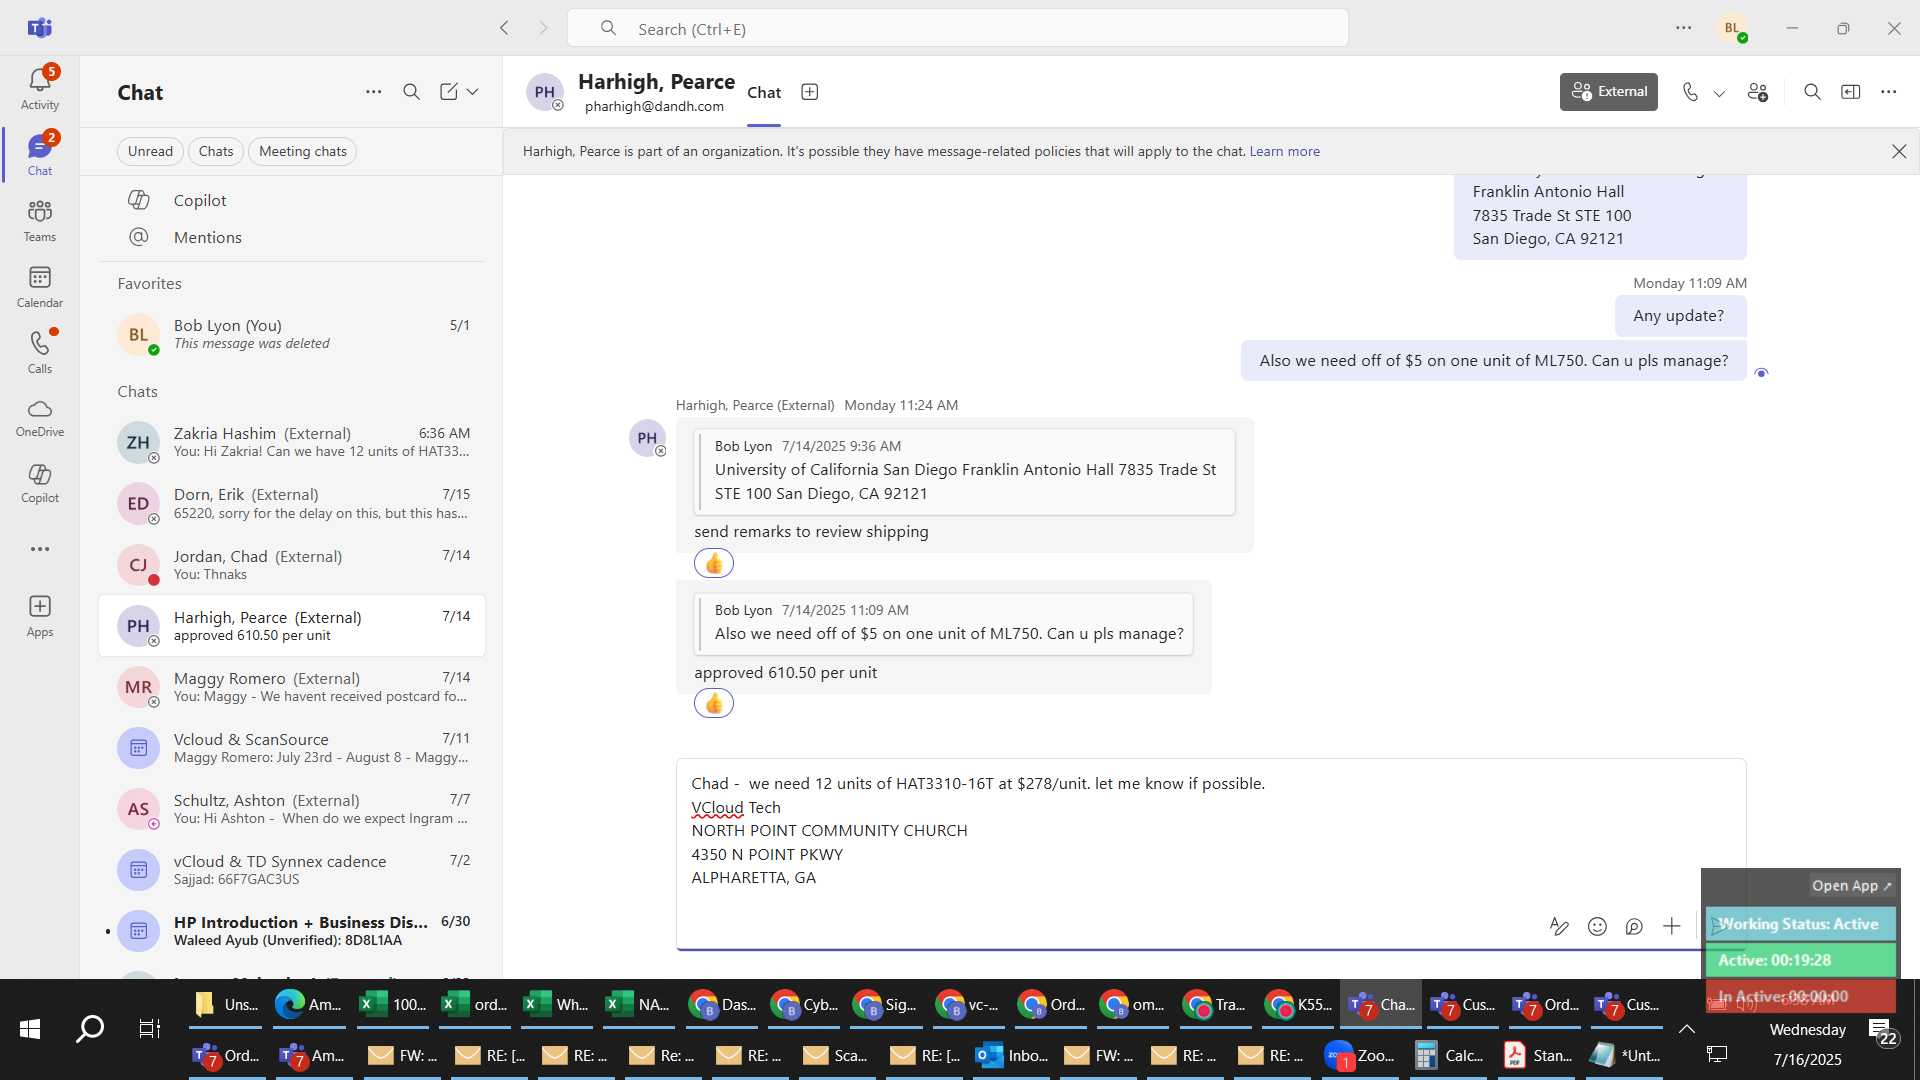1920x1080 pixels.
Task: Open chat with Dorn, Erik
Action: (x=292, y=503)
